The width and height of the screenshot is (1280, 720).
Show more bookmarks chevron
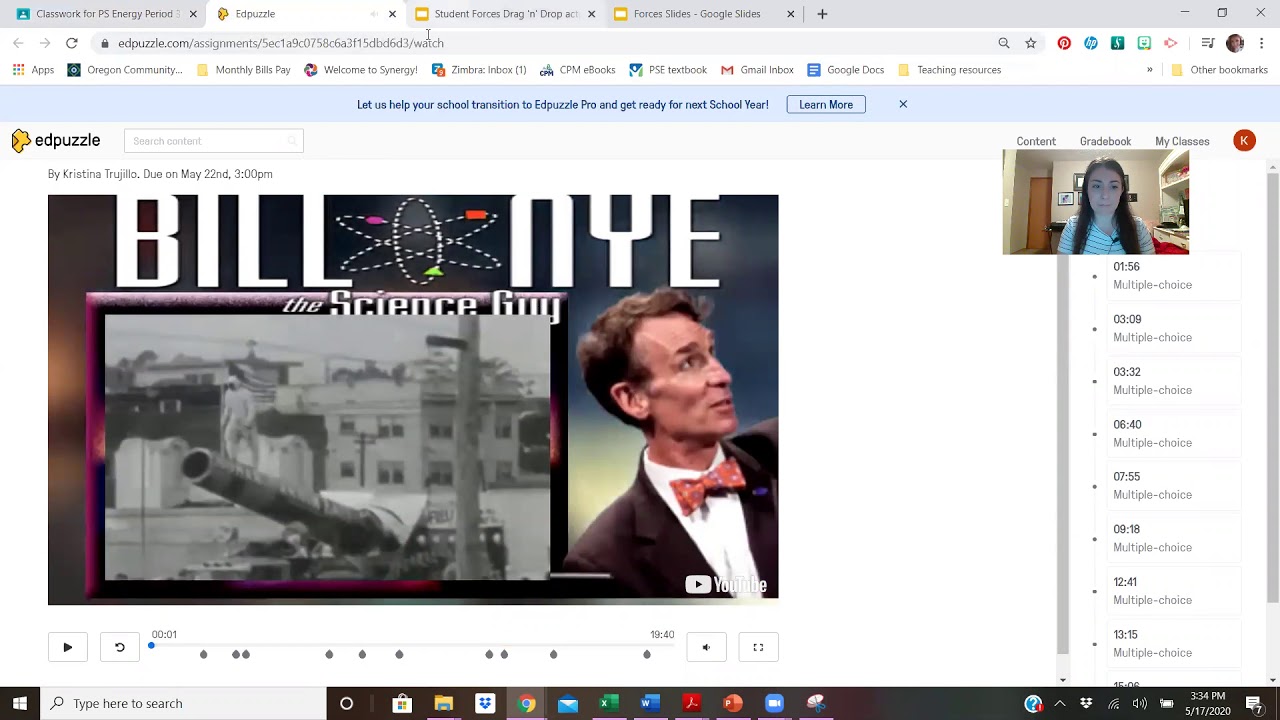click(x=1149, y=70)
